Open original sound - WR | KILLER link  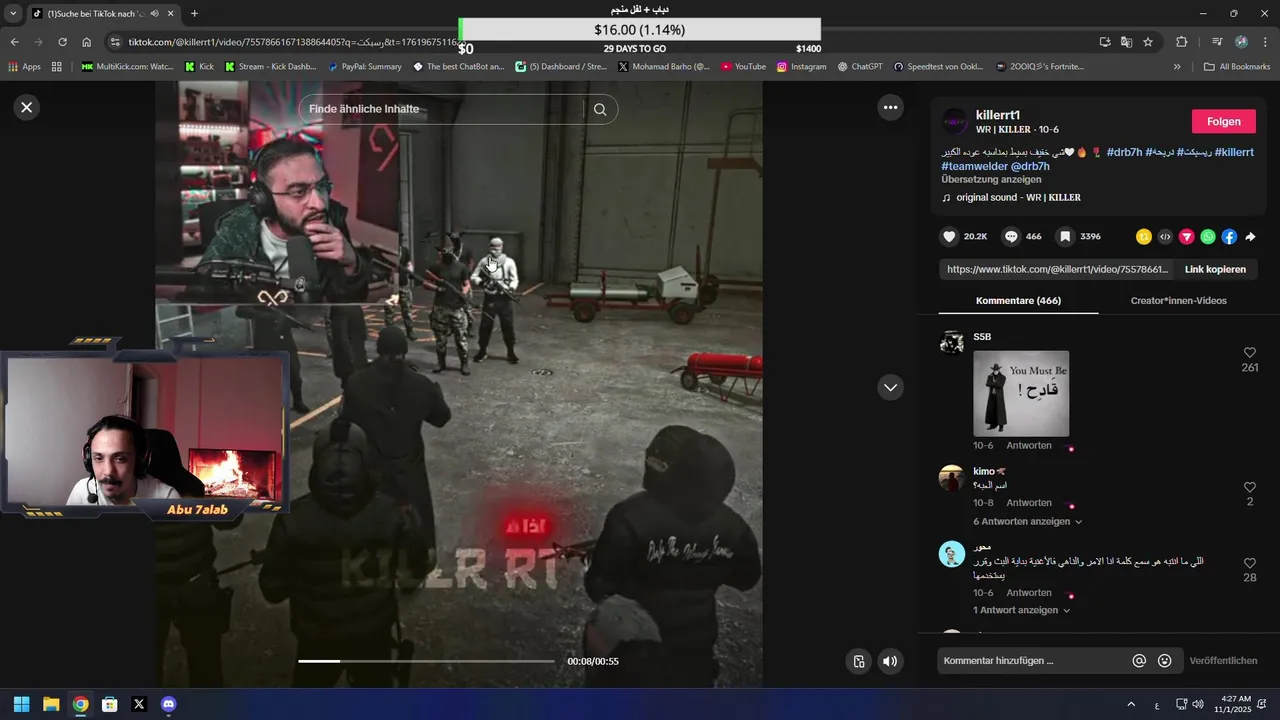(x=1018, y=197)
